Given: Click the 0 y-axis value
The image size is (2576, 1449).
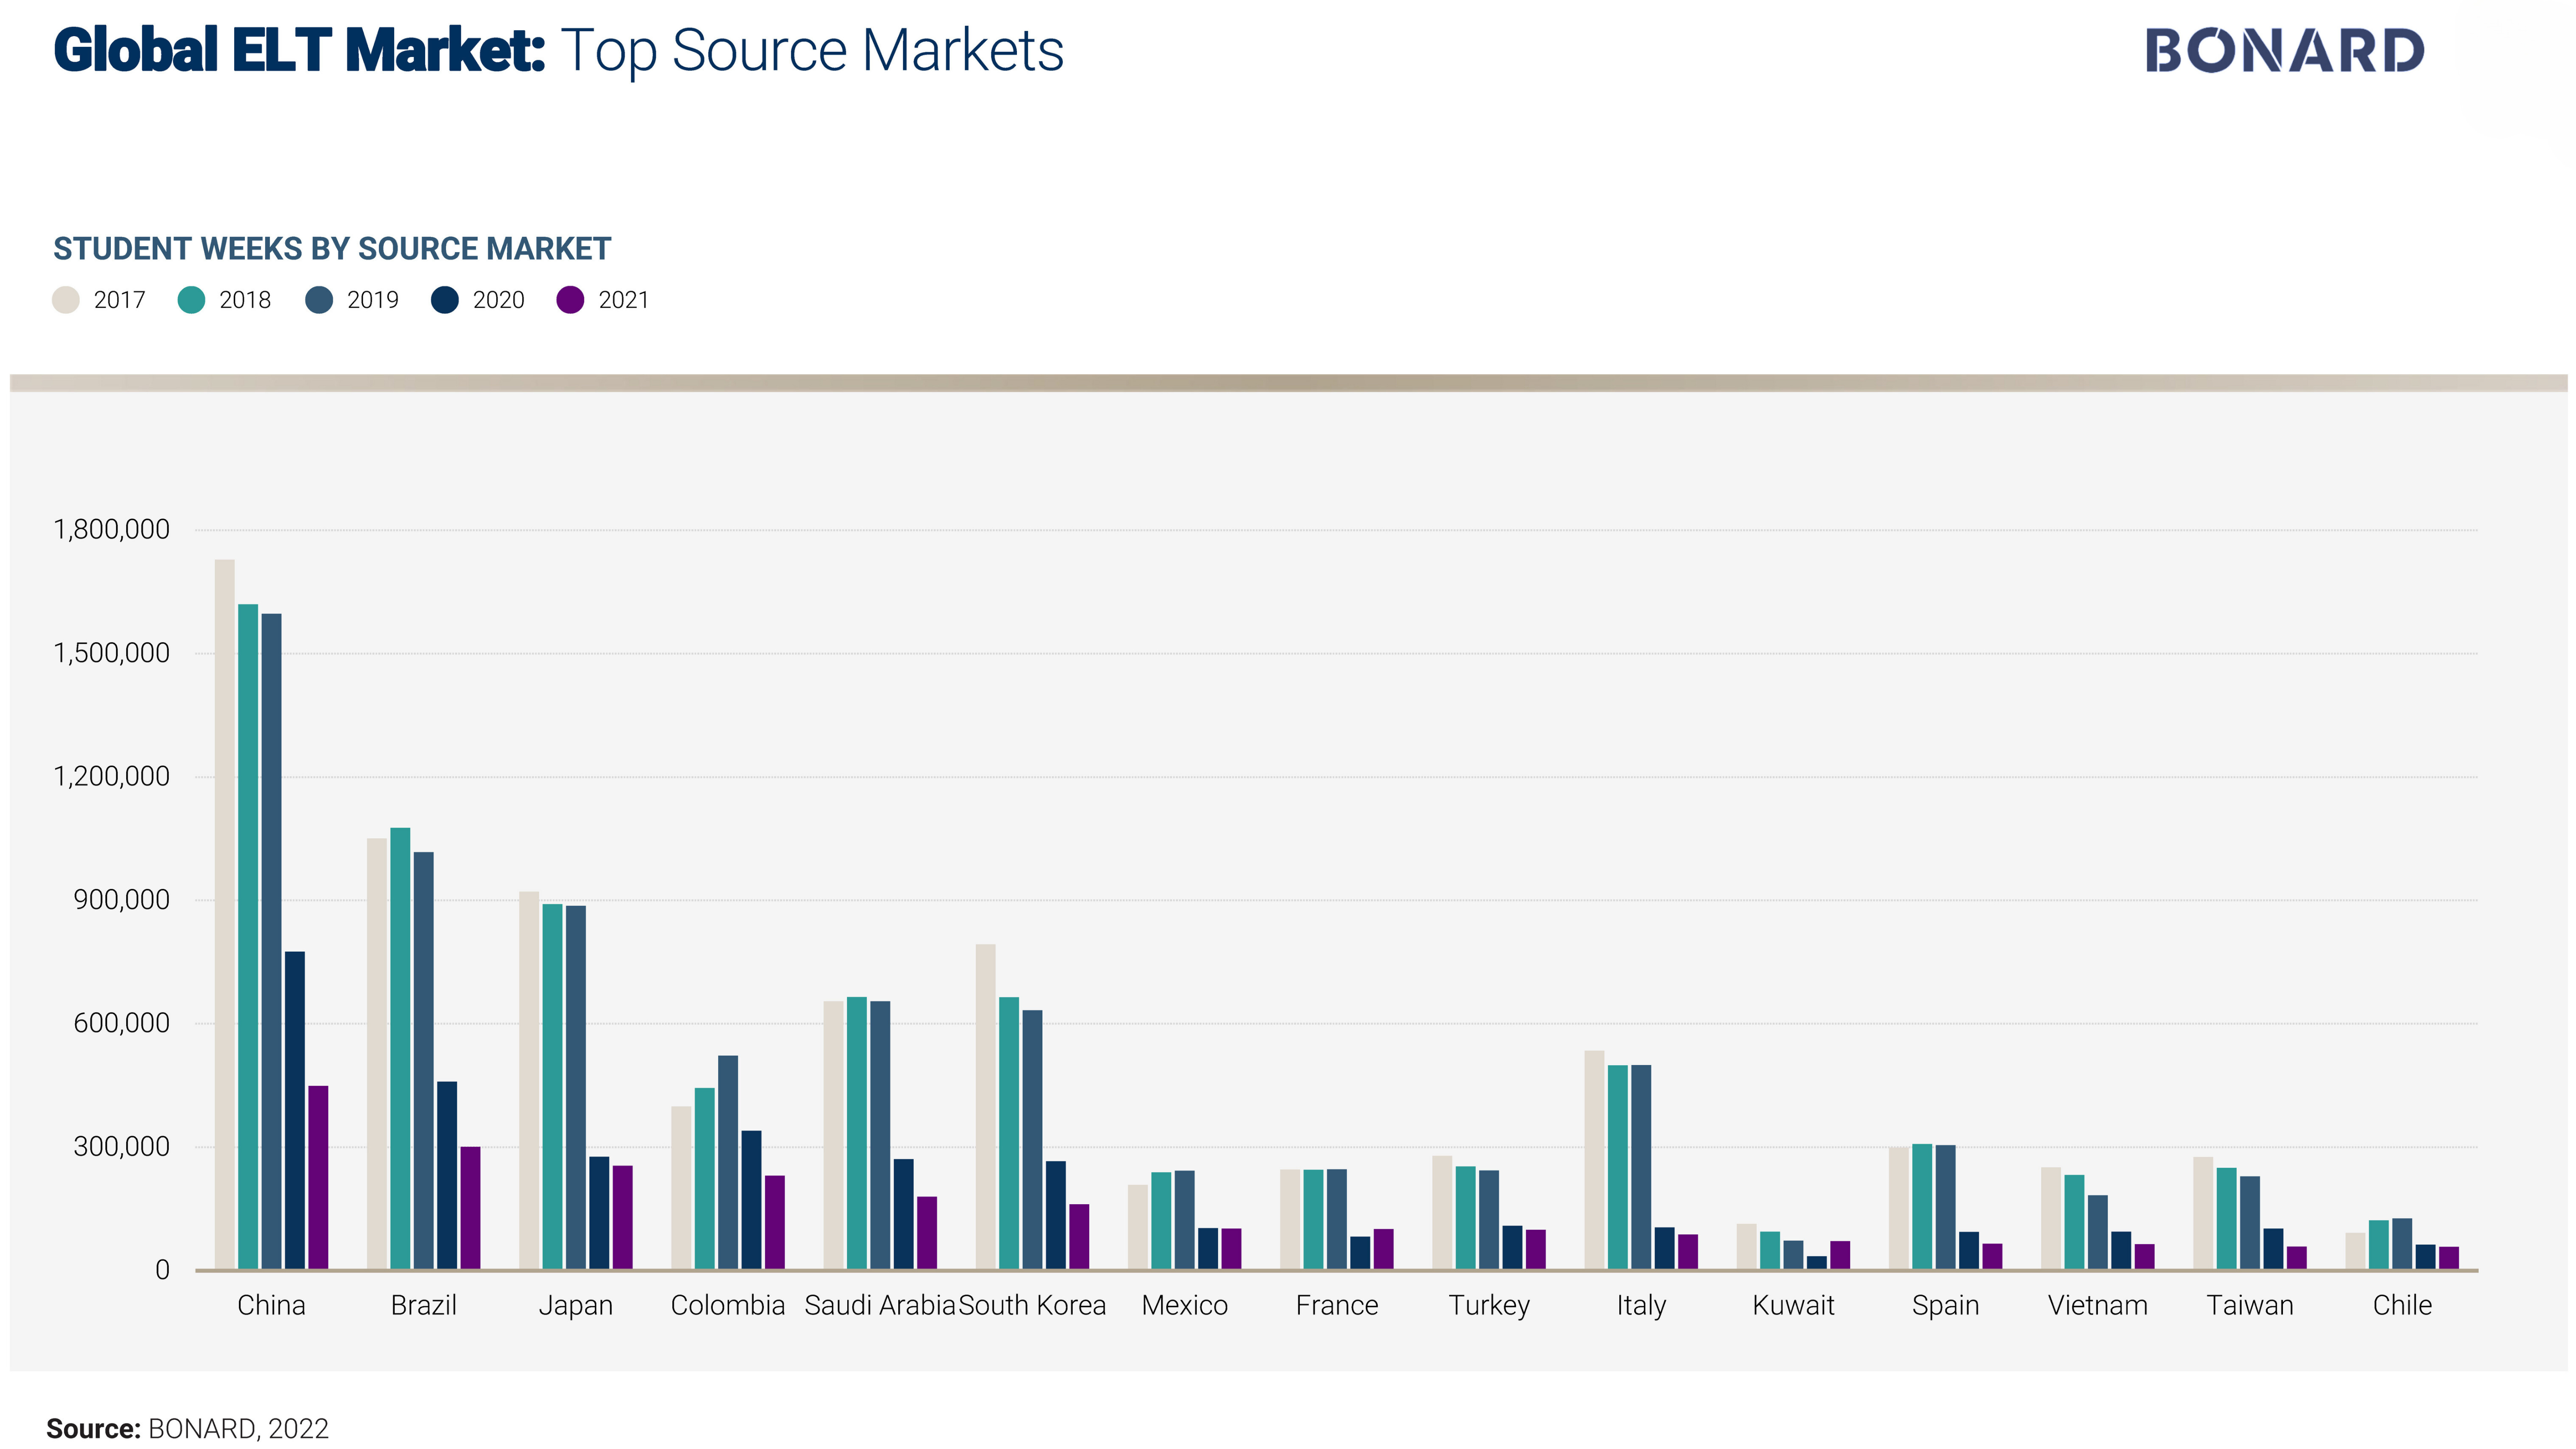Looking at the screenshot, I should pyautogui.click(x=162, y=1270).
